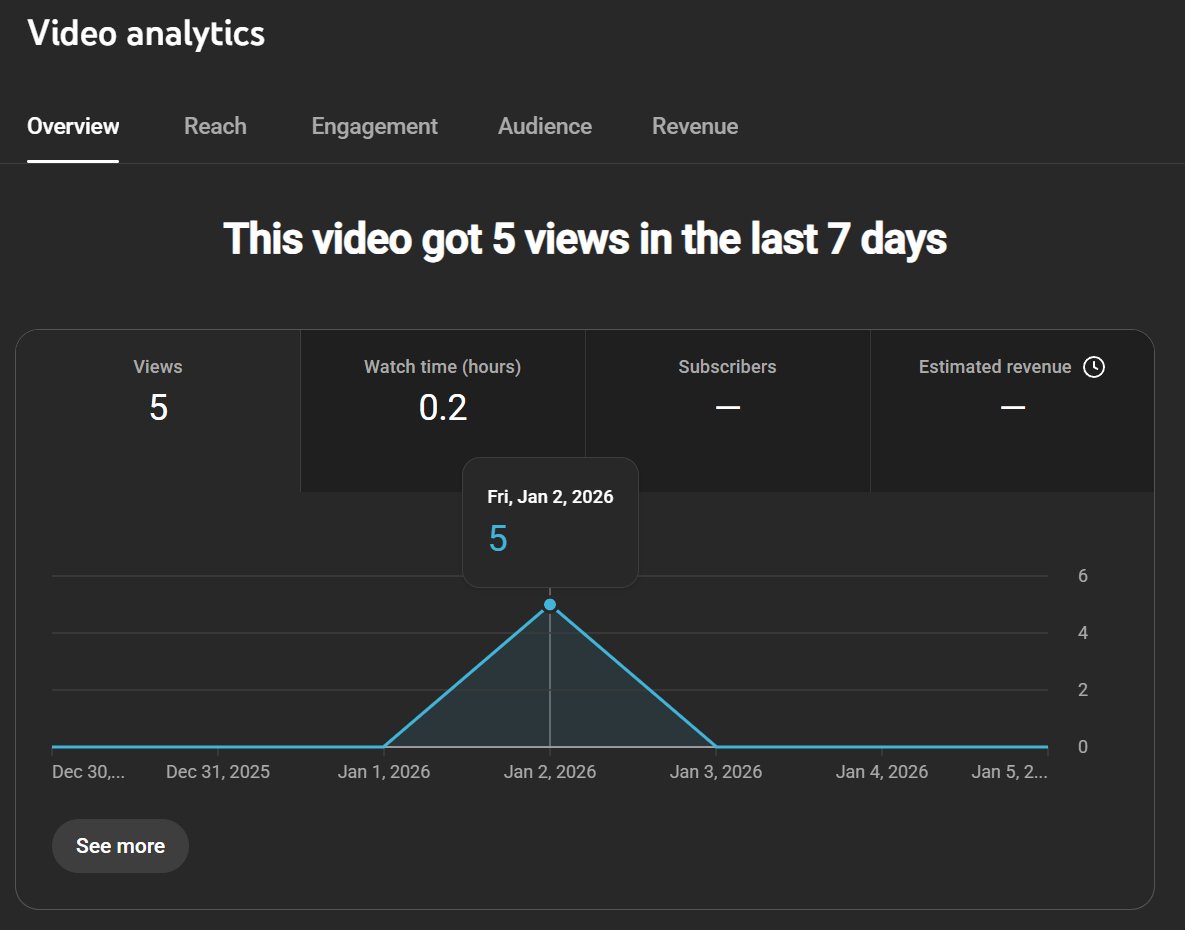Click the y-axis value 2
The height and width of the screenshot is (930, 1185).
click(x=1083, y=690)
